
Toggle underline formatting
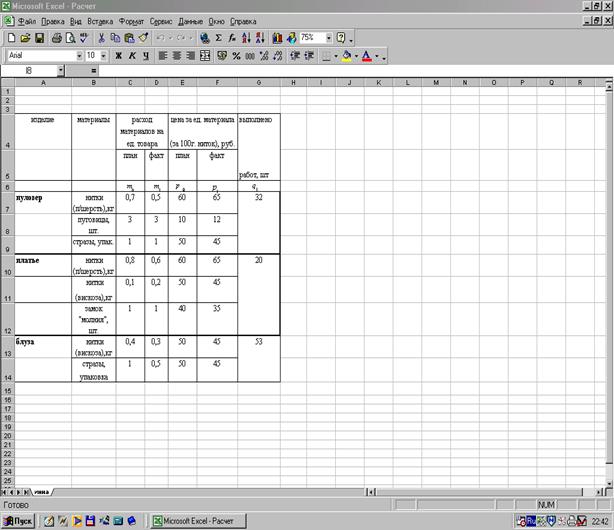[144, 56]
